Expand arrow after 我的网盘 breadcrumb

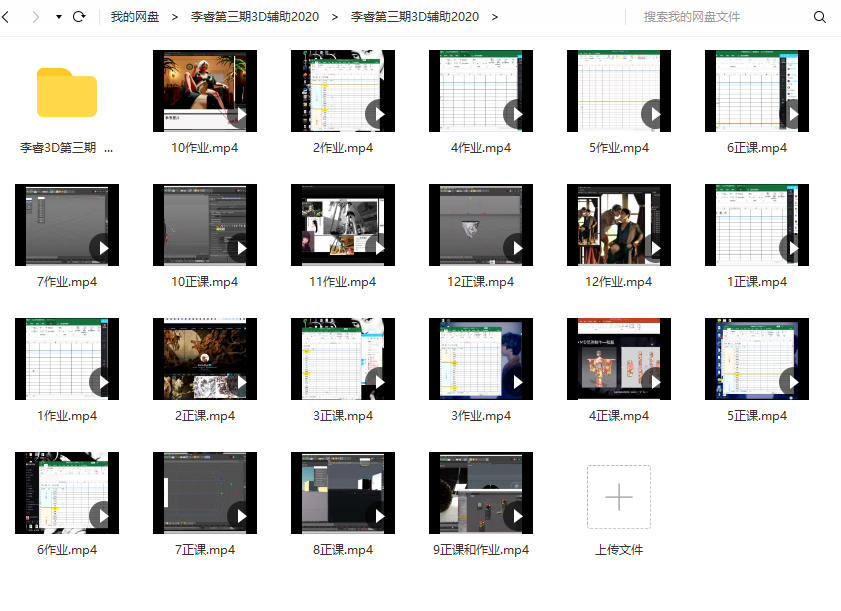[175, 17]
